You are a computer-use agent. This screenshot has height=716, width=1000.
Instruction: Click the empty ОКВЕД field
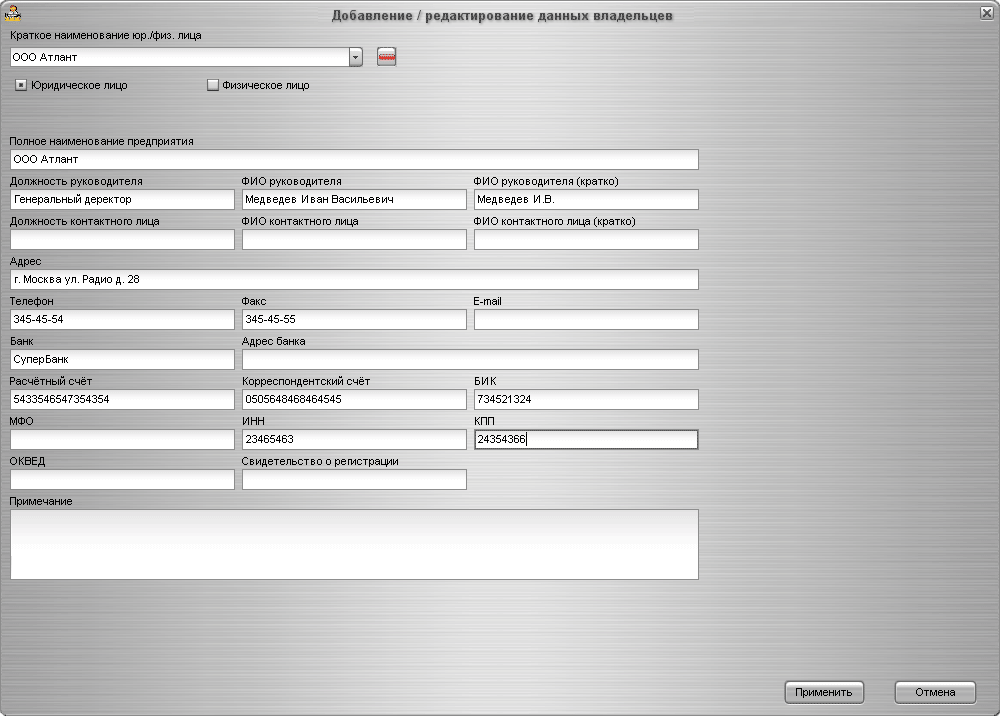click(122, 479)
